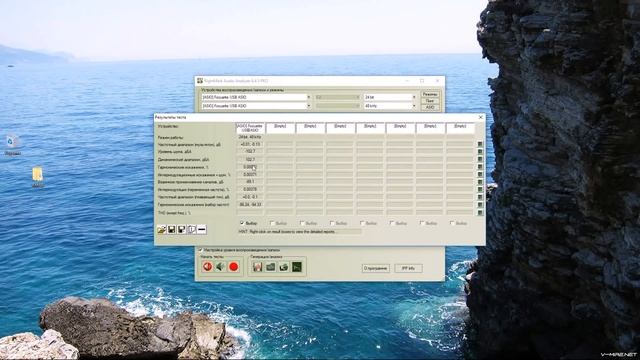The width and height of the screenshot is (640, 360).
Task: Open graph icon for noise level row
Action: point(480,152)
